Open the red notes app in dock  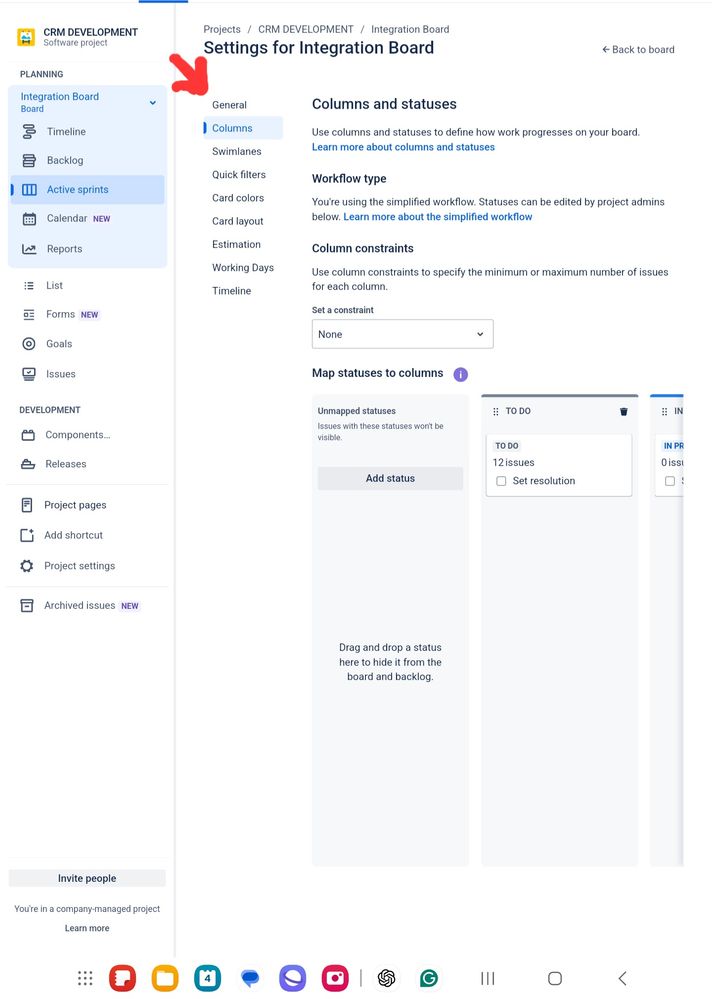click(122, 978)
